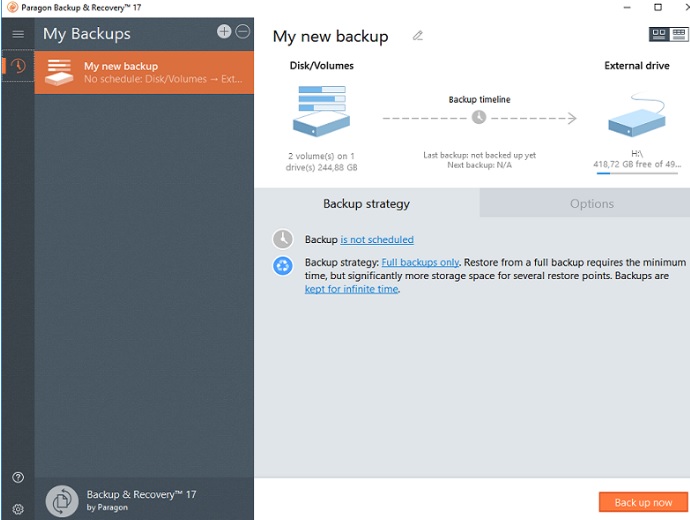Viewport: 690px width, 520px height.
Task: Open the help question mark icon
Action: [x=18, y=477]
